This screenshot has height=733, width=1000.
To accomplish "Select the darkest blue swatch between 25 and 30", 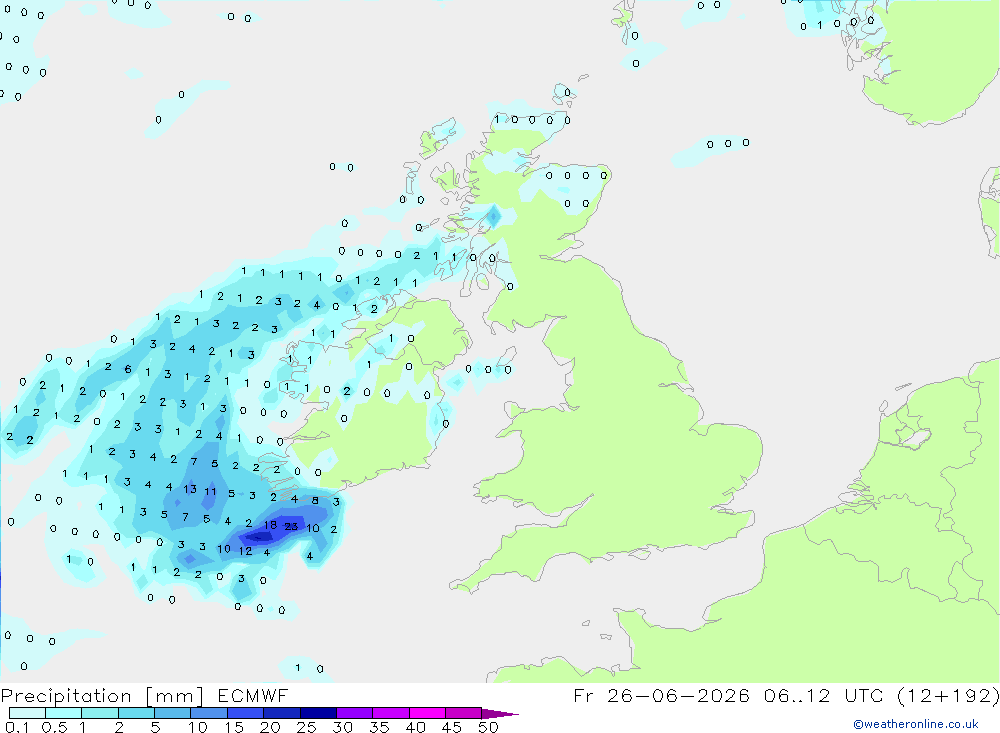I will coord(318,713).
